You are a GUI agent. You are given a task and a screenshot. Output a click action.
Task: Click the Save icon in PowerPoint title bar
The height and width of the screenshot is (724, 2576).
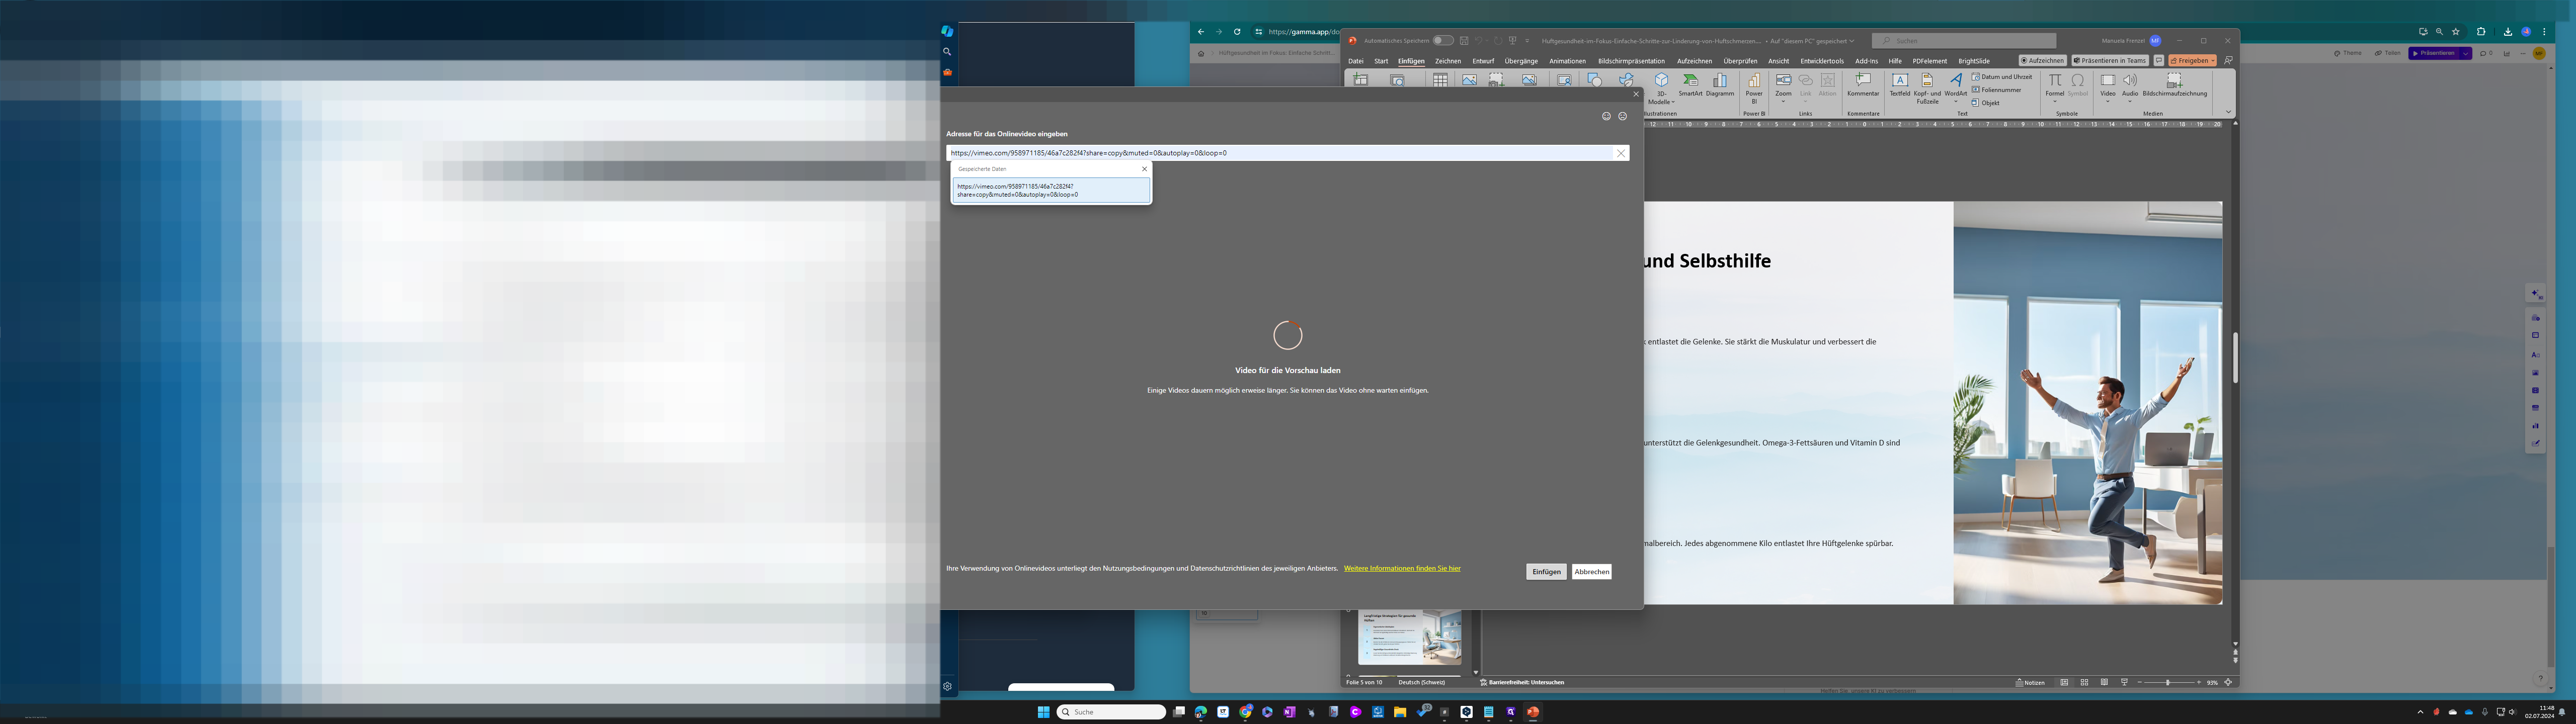click(1463, 41)
